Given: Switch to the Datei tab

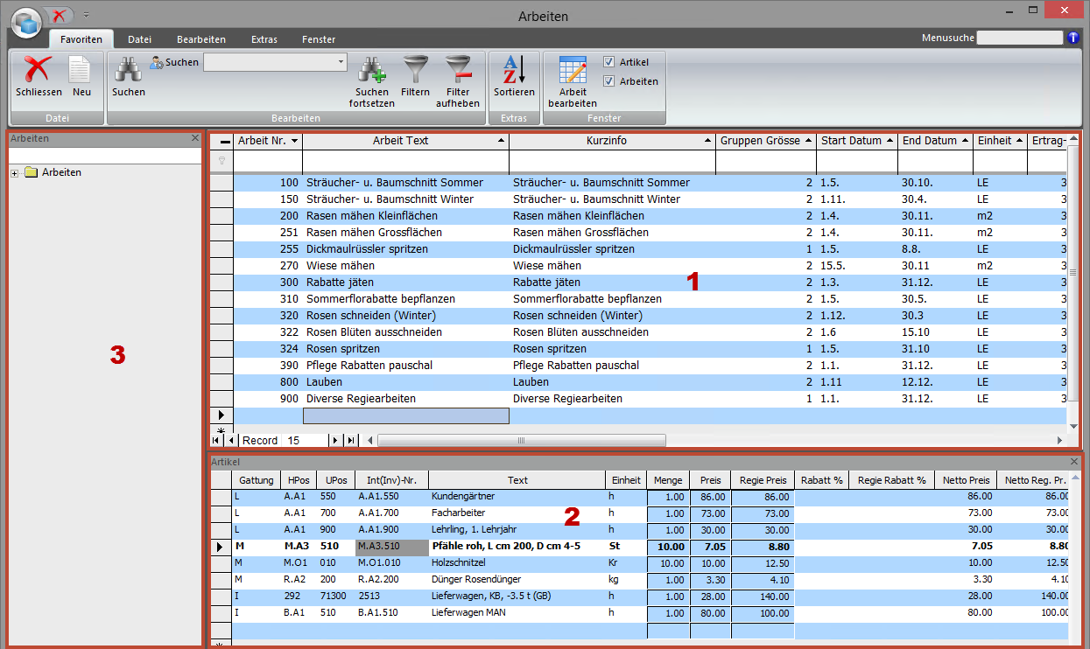Looking at the screenshot, I should [139, 39].
